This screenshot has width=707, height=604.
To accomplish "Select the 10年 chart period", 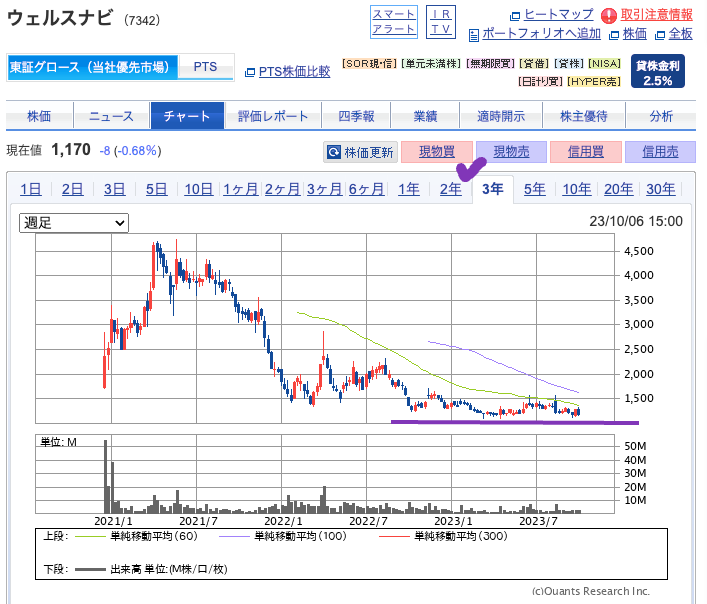I will [x=577, y=189].
